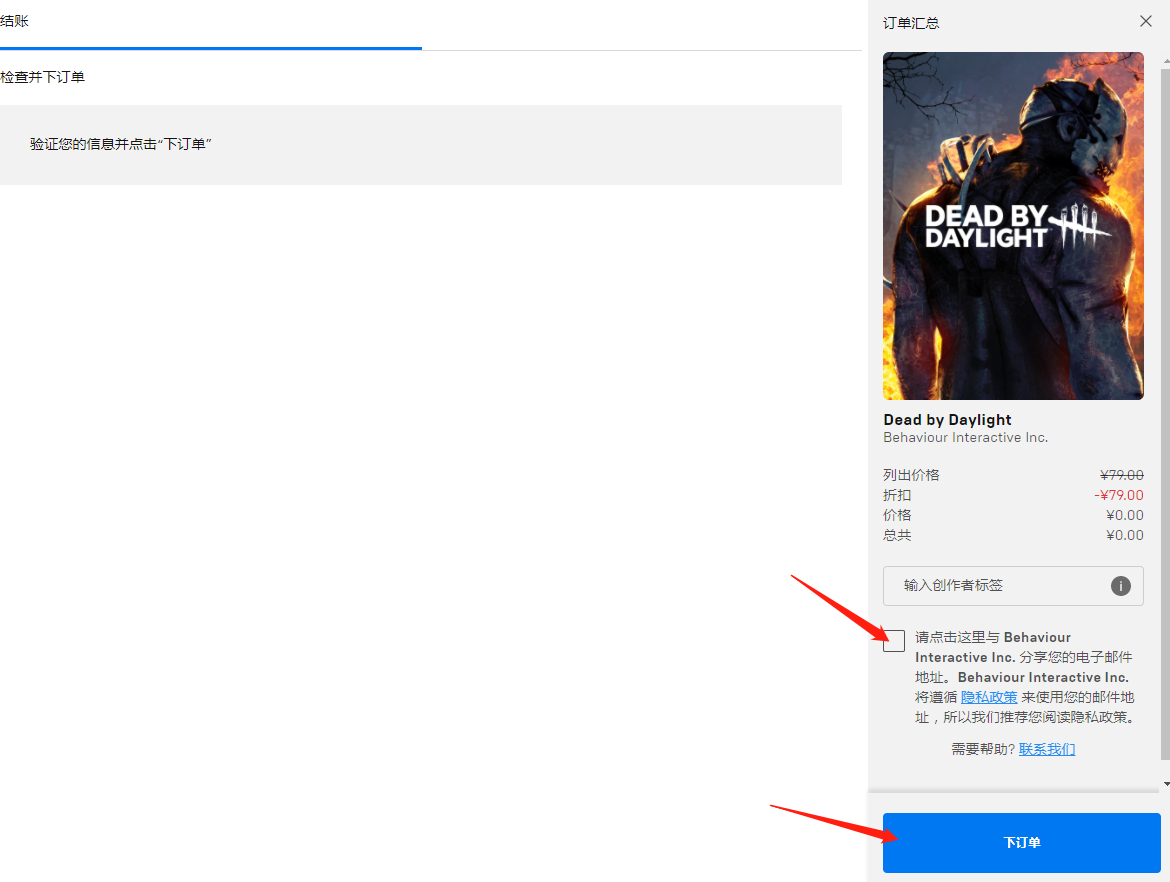Click the struck-through ¥79.00 list price
Viewport: 1170px width, 882px height.
click(1121, 475)
